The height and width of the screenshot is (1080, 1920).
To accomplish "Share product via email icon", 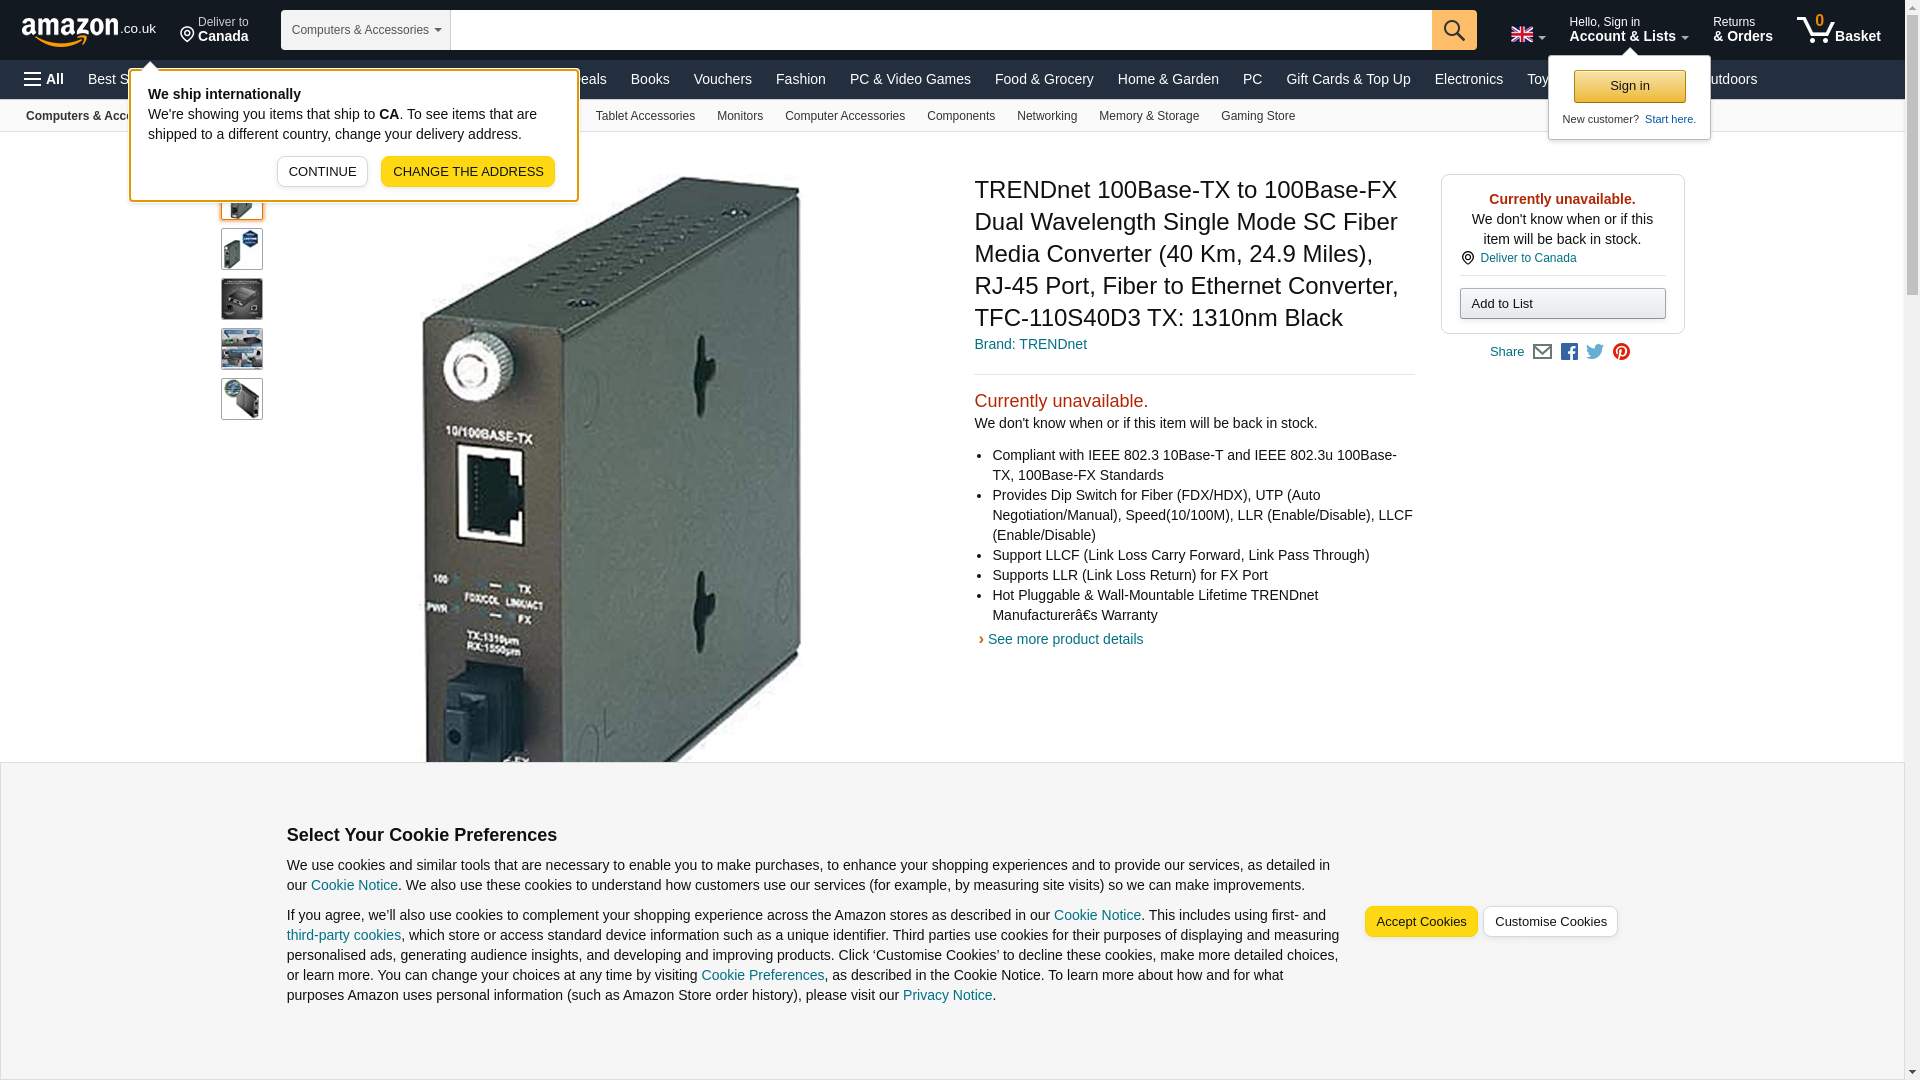I will point(1542,352).
